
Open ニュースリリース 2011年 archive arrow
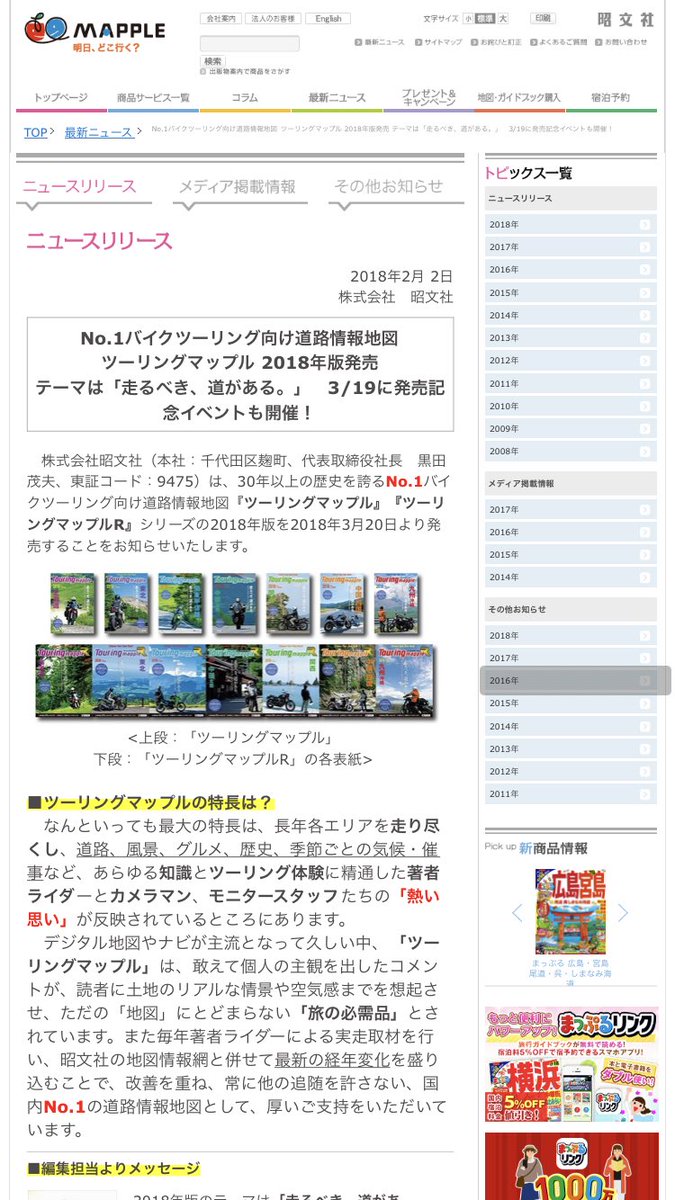click(x=644, y=384)
